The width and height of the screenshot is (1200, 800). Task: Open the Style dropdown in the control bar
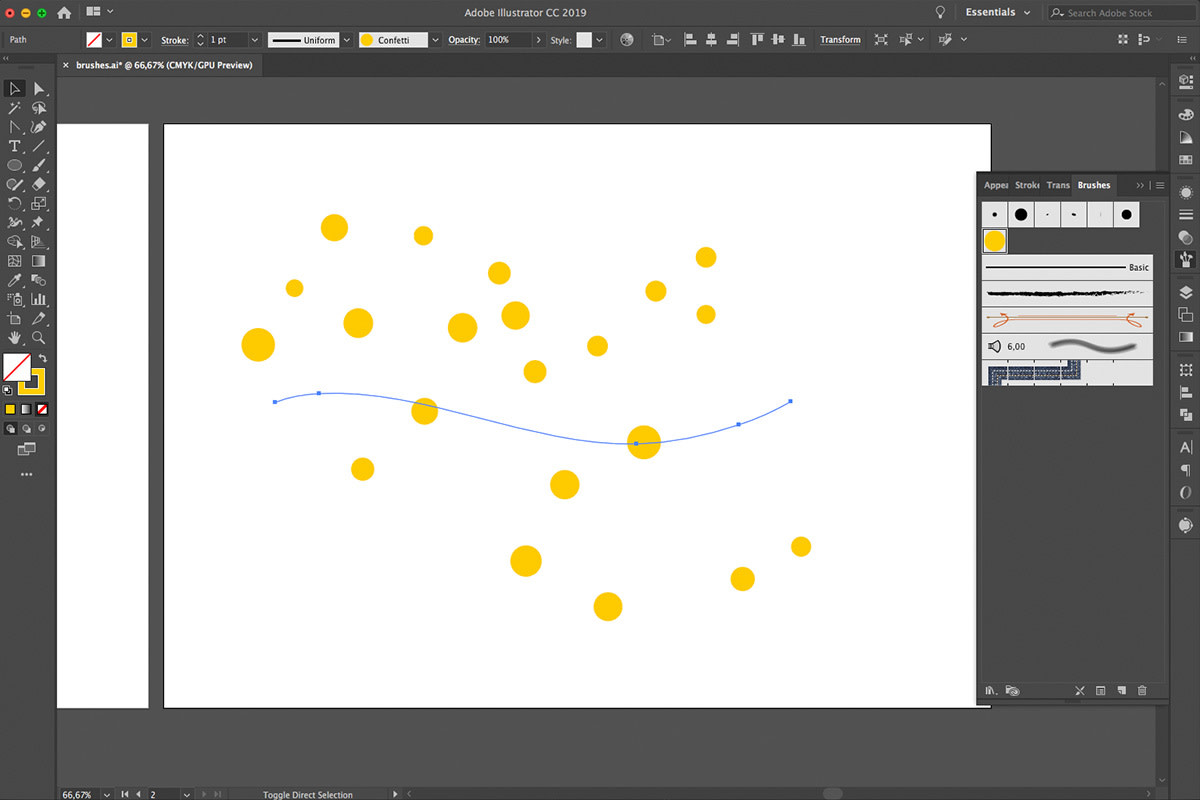(597, 39)
